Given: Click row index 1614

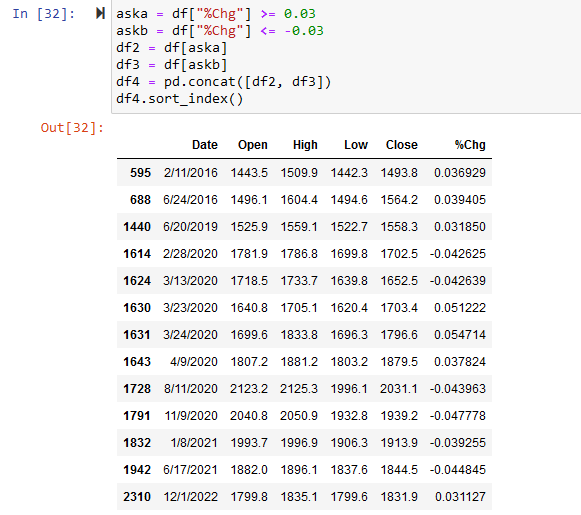Looking at the screenshot, I should (137, 254).
